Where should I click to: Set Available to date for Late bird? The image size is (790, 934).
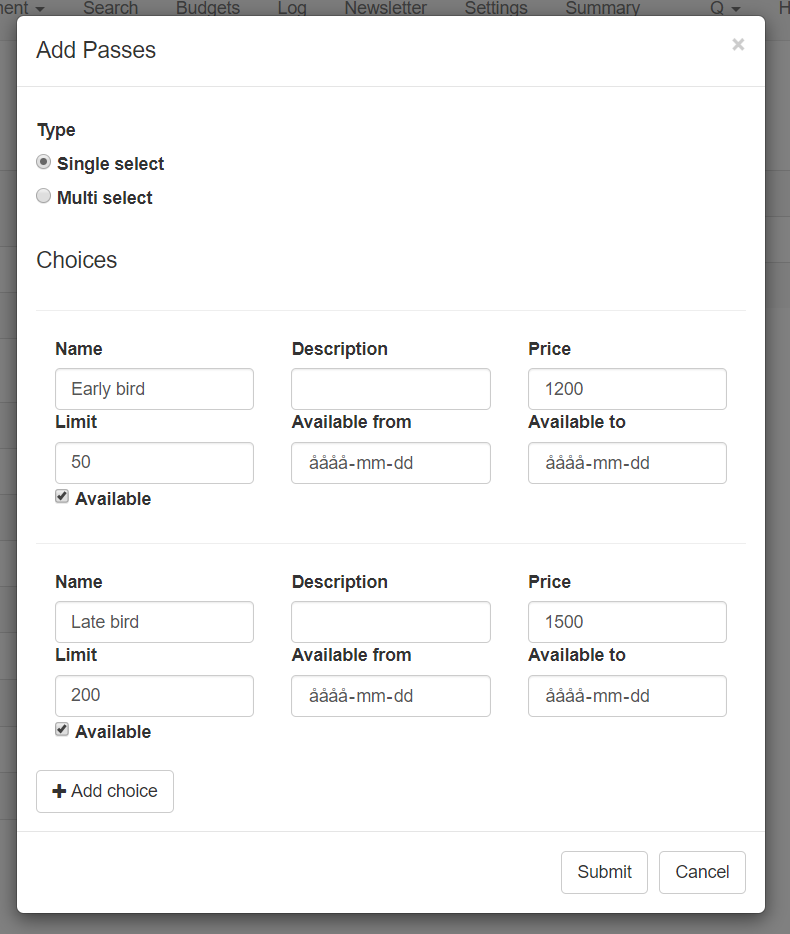pyautogui.click(x=627, y=696)
